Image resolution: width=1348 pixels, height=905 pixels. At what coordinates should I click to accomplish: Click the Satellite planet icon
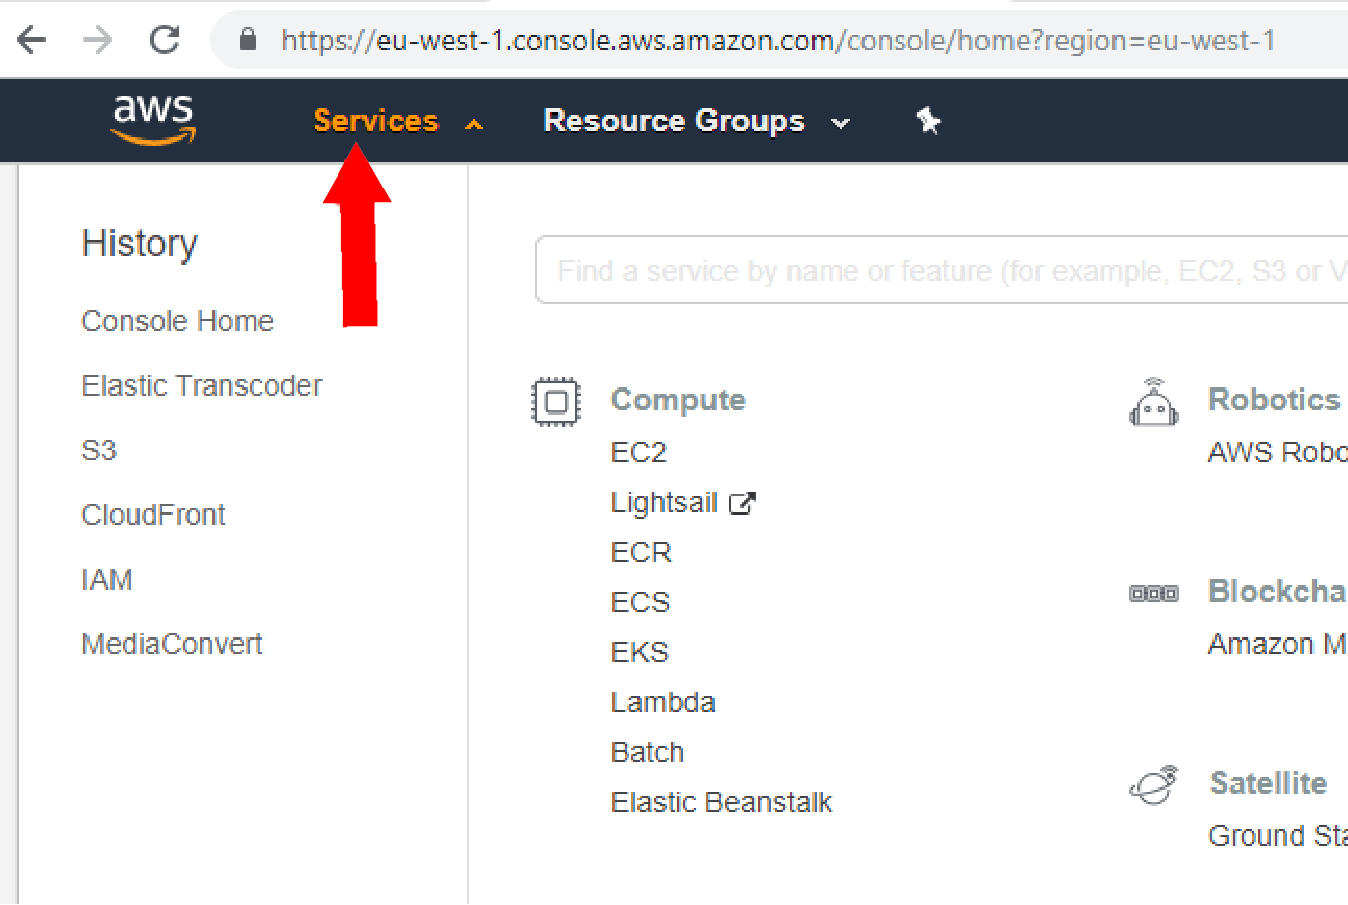coord(1154,785)
